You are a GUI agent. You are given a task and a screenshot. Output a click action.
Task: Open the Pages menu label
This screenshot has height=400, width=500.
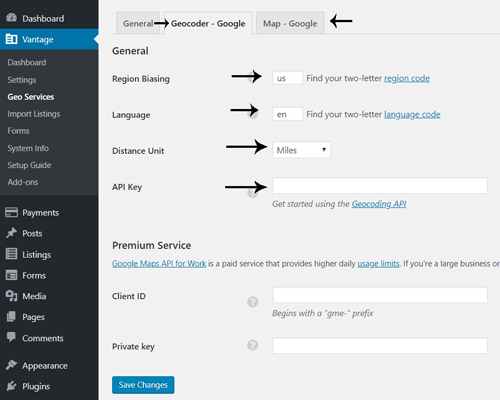coord(33,317)
